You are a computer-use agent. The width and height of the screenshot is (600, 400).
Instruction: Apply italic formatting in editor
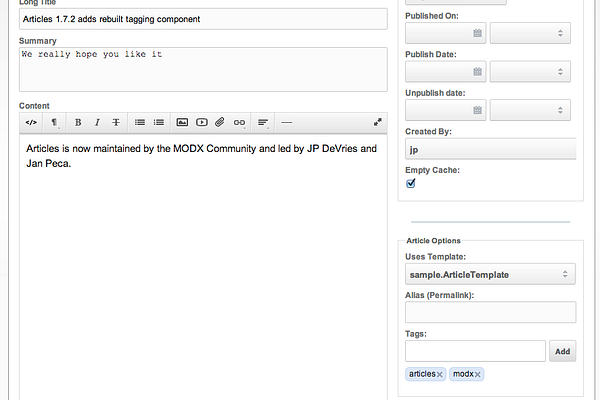[97, 122]
